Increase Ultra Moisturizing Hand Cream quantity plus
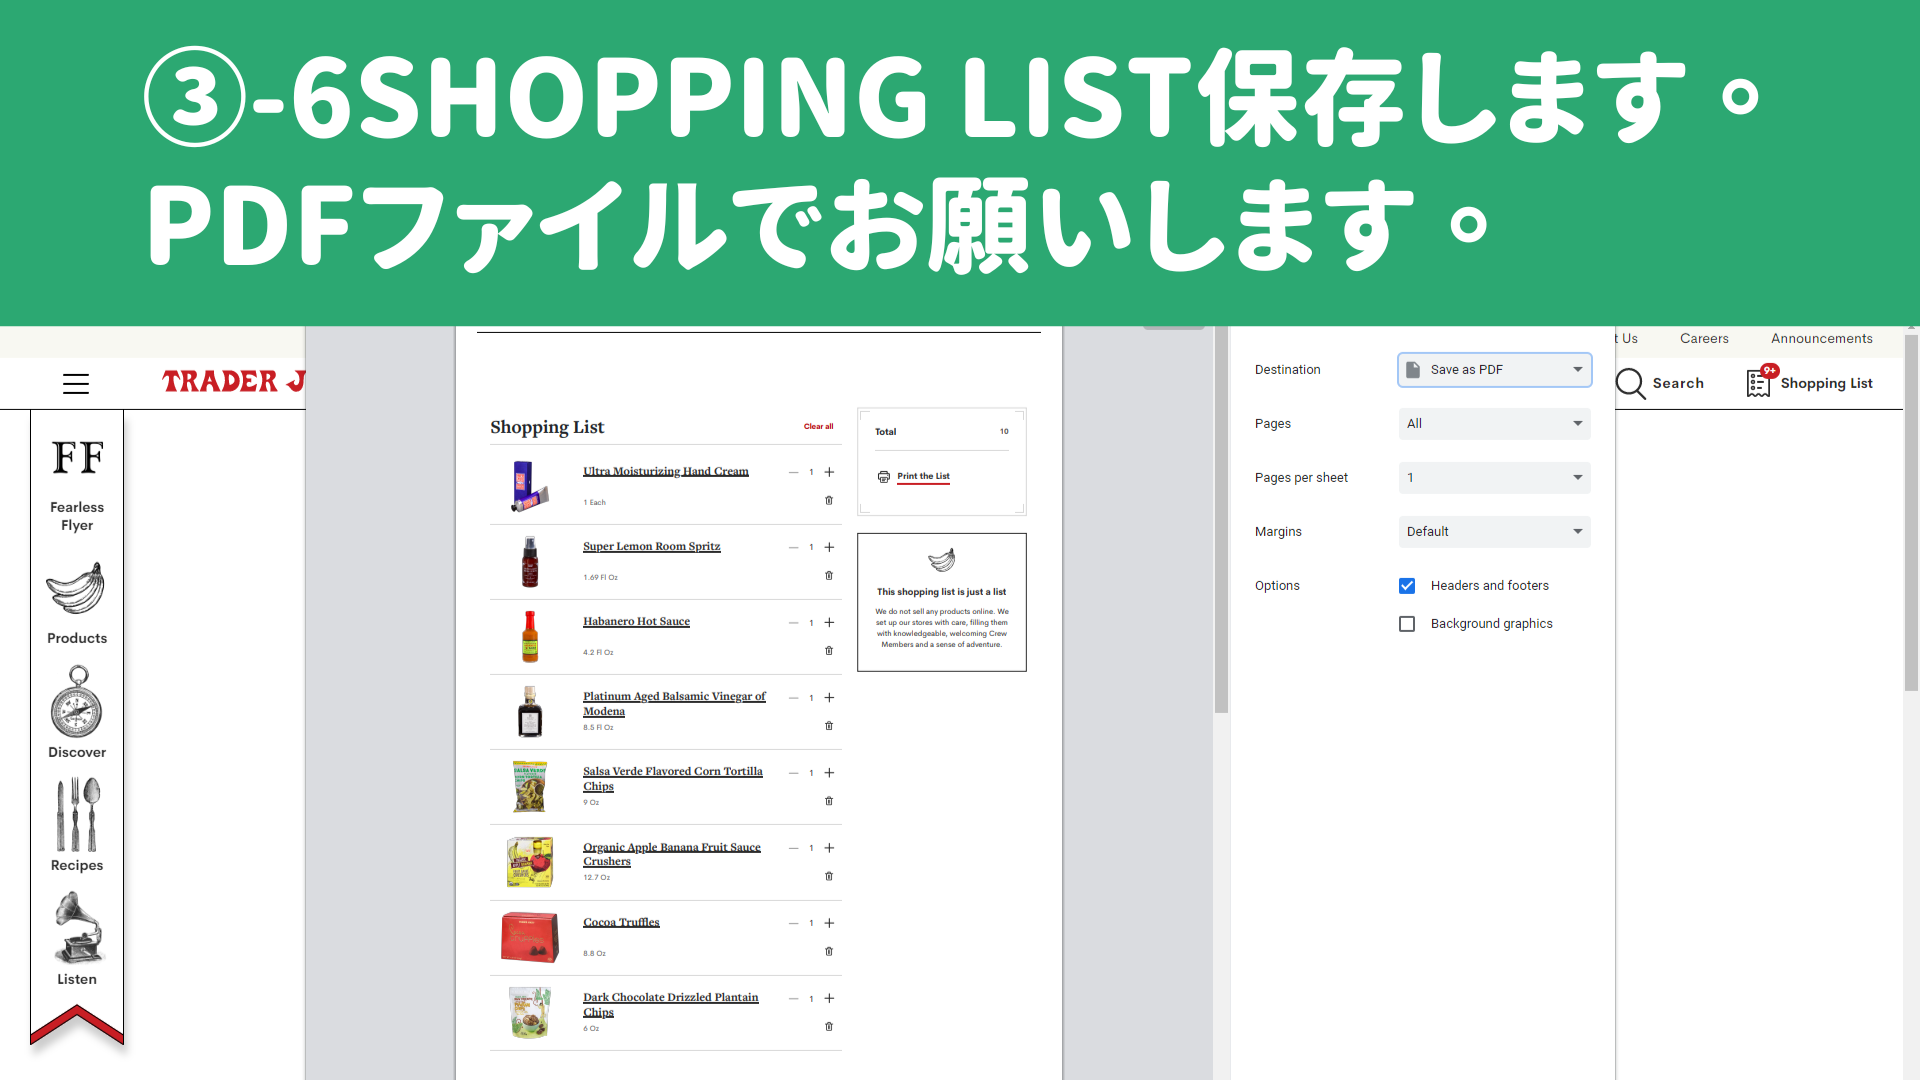The height and width of the screenshot is (1080, 1920). 829,472
